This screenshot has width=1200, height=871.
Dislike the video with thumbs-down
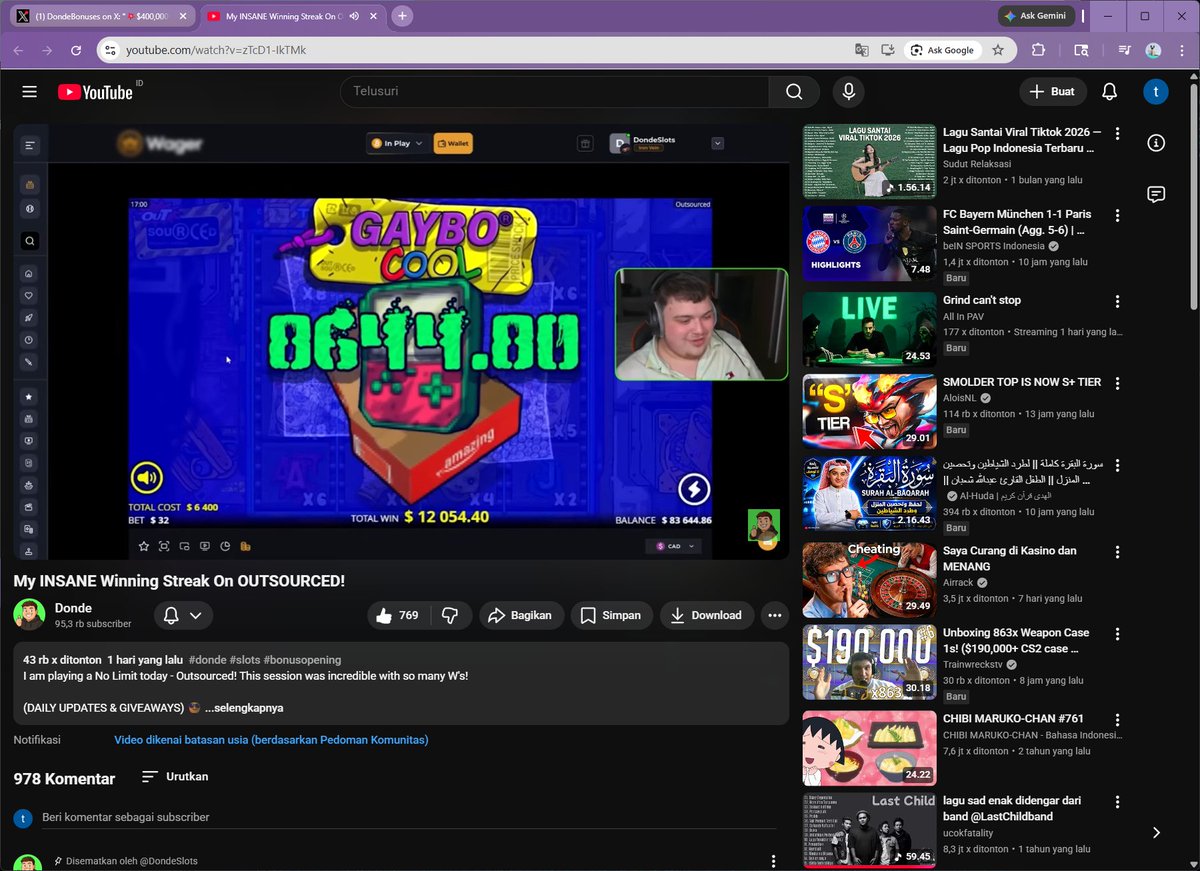pyautogui.click(x=450, y=615)
